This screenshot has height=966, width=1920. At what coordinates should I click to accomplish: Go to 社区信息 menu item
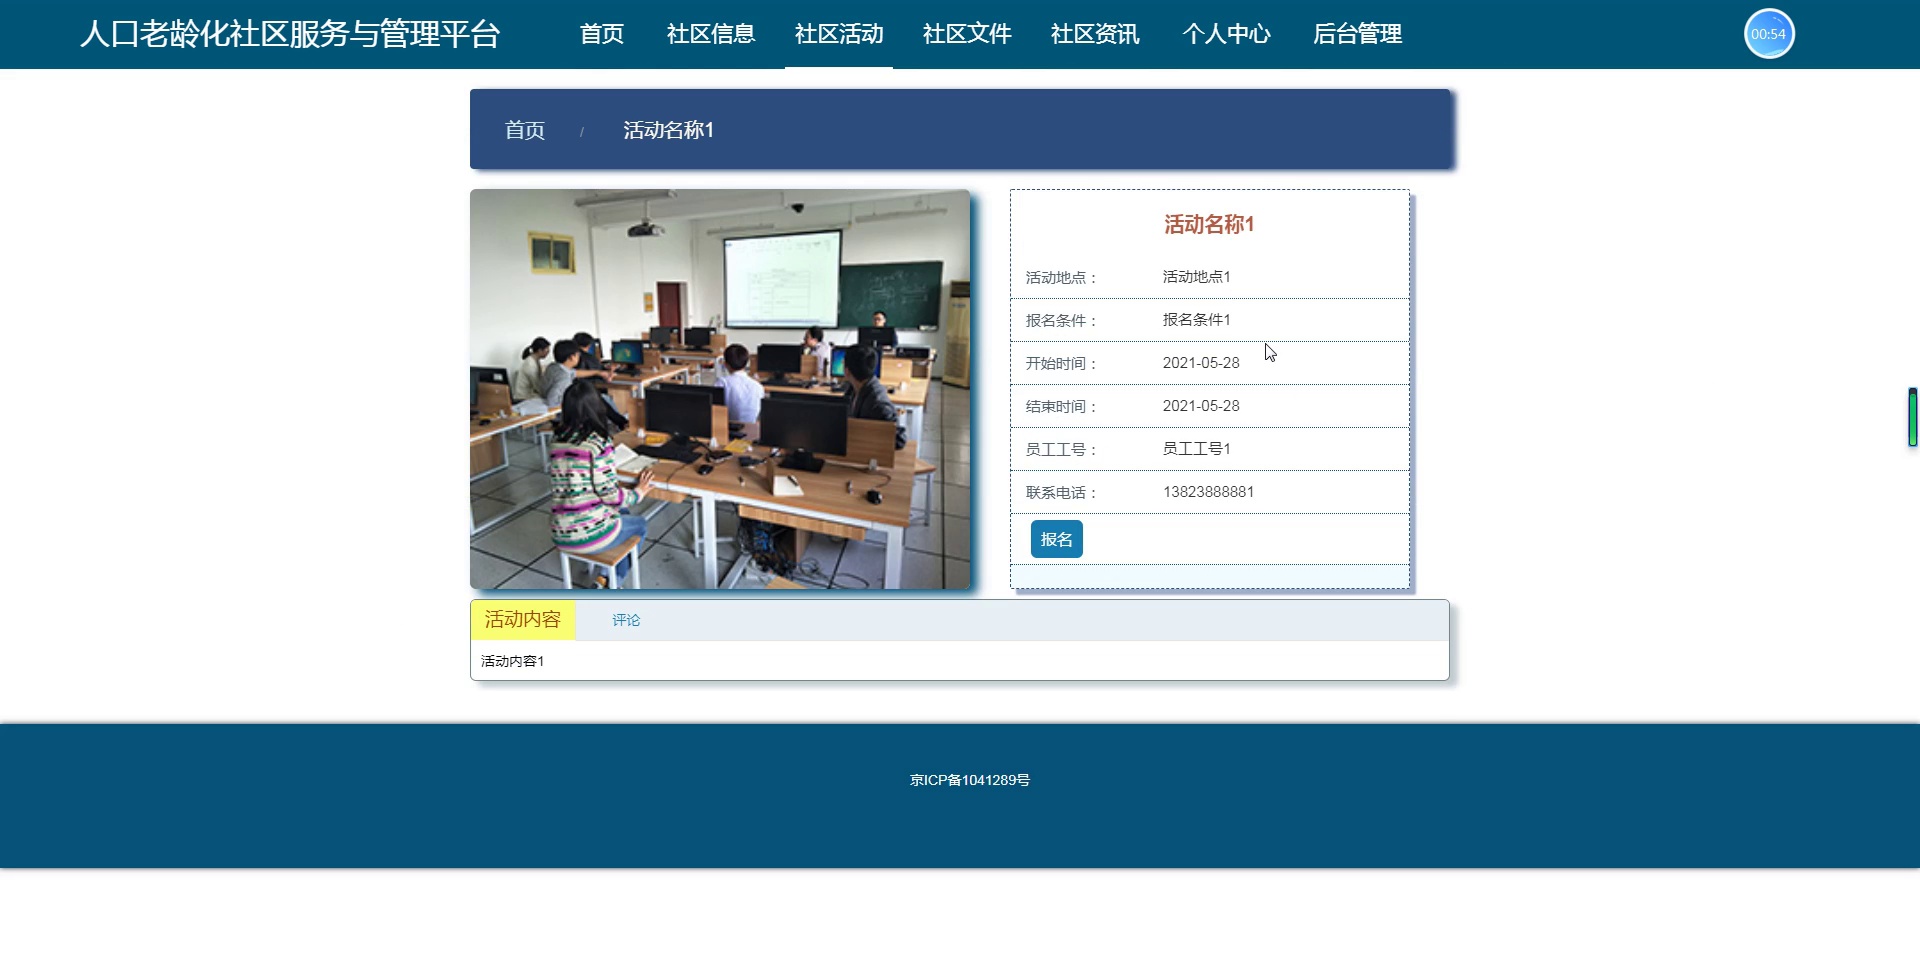(711, 34)
